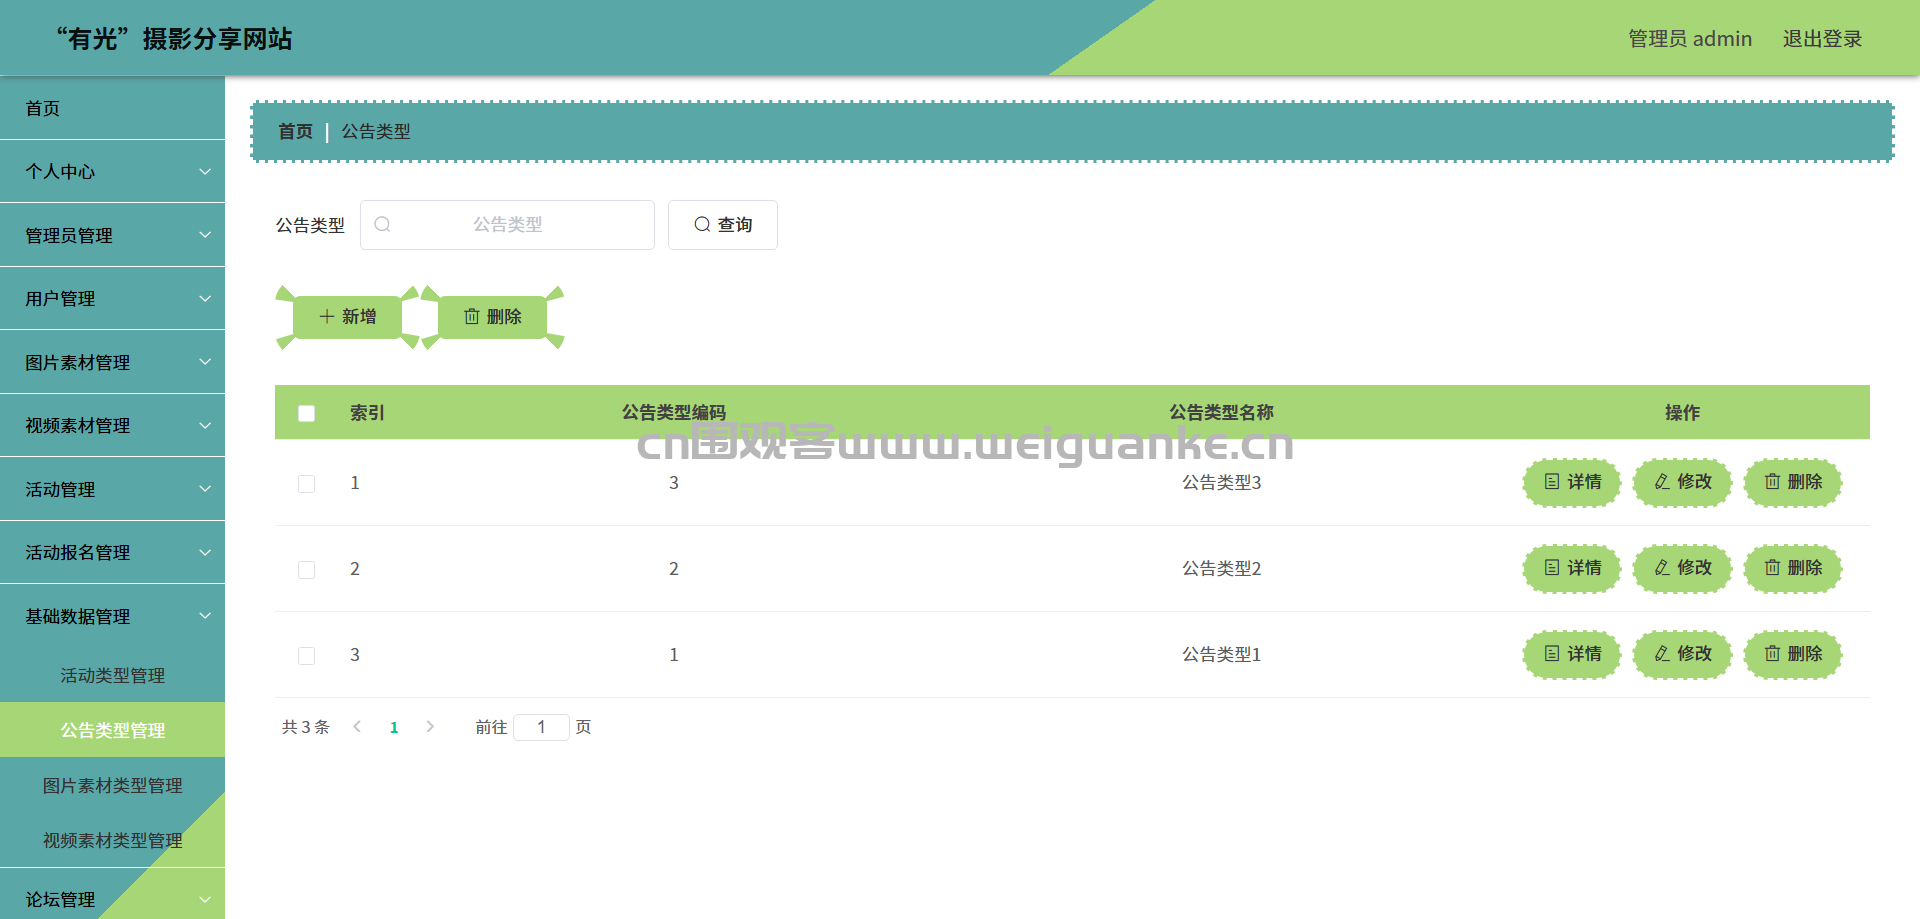The image size is (1920, 919).
Task: Click the 查询 search button
Action: tap(722, 224)
